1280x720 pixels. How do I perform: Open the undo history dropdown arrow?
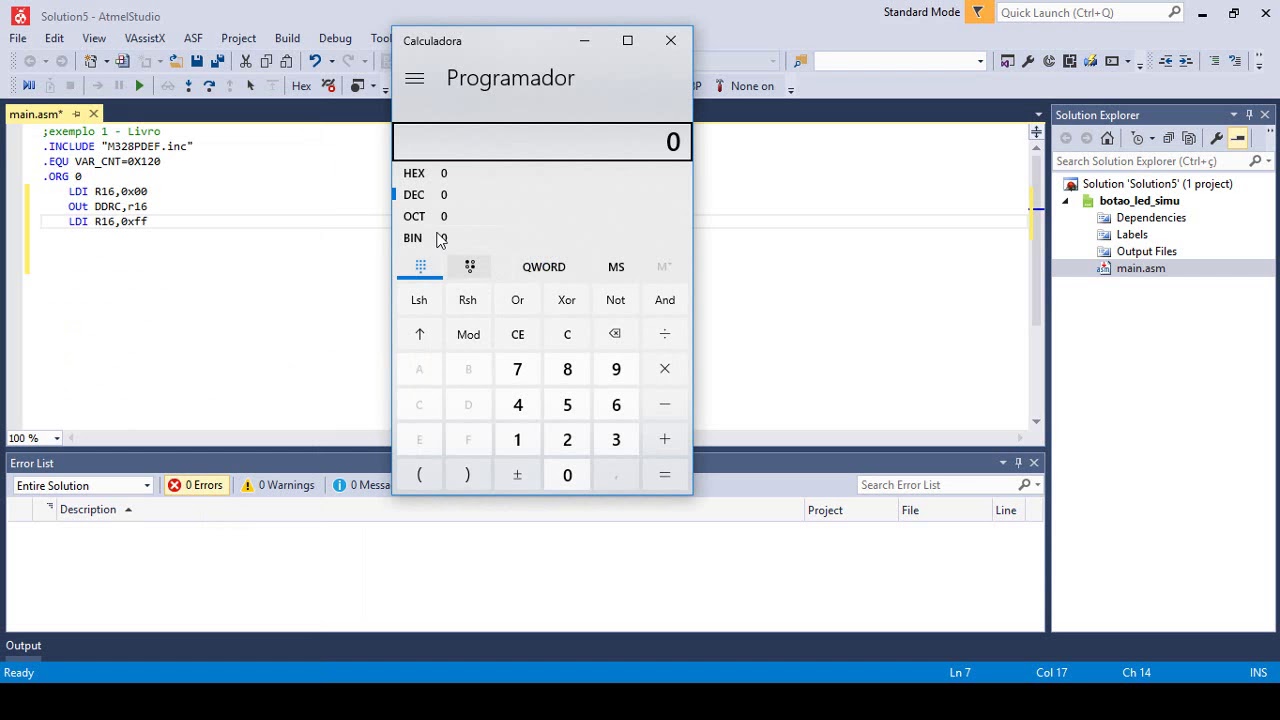(332, 61)
